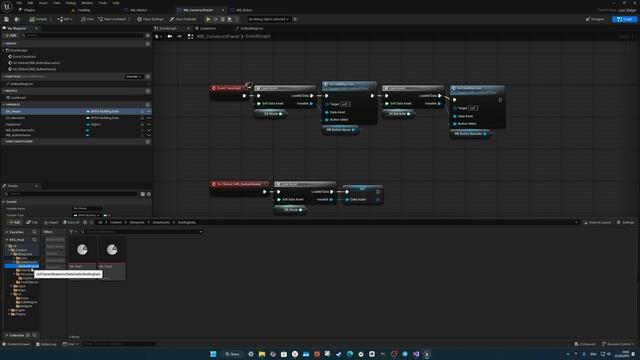Collapse the Variable section in Details

pyautogui.click(x=4, y=202)
